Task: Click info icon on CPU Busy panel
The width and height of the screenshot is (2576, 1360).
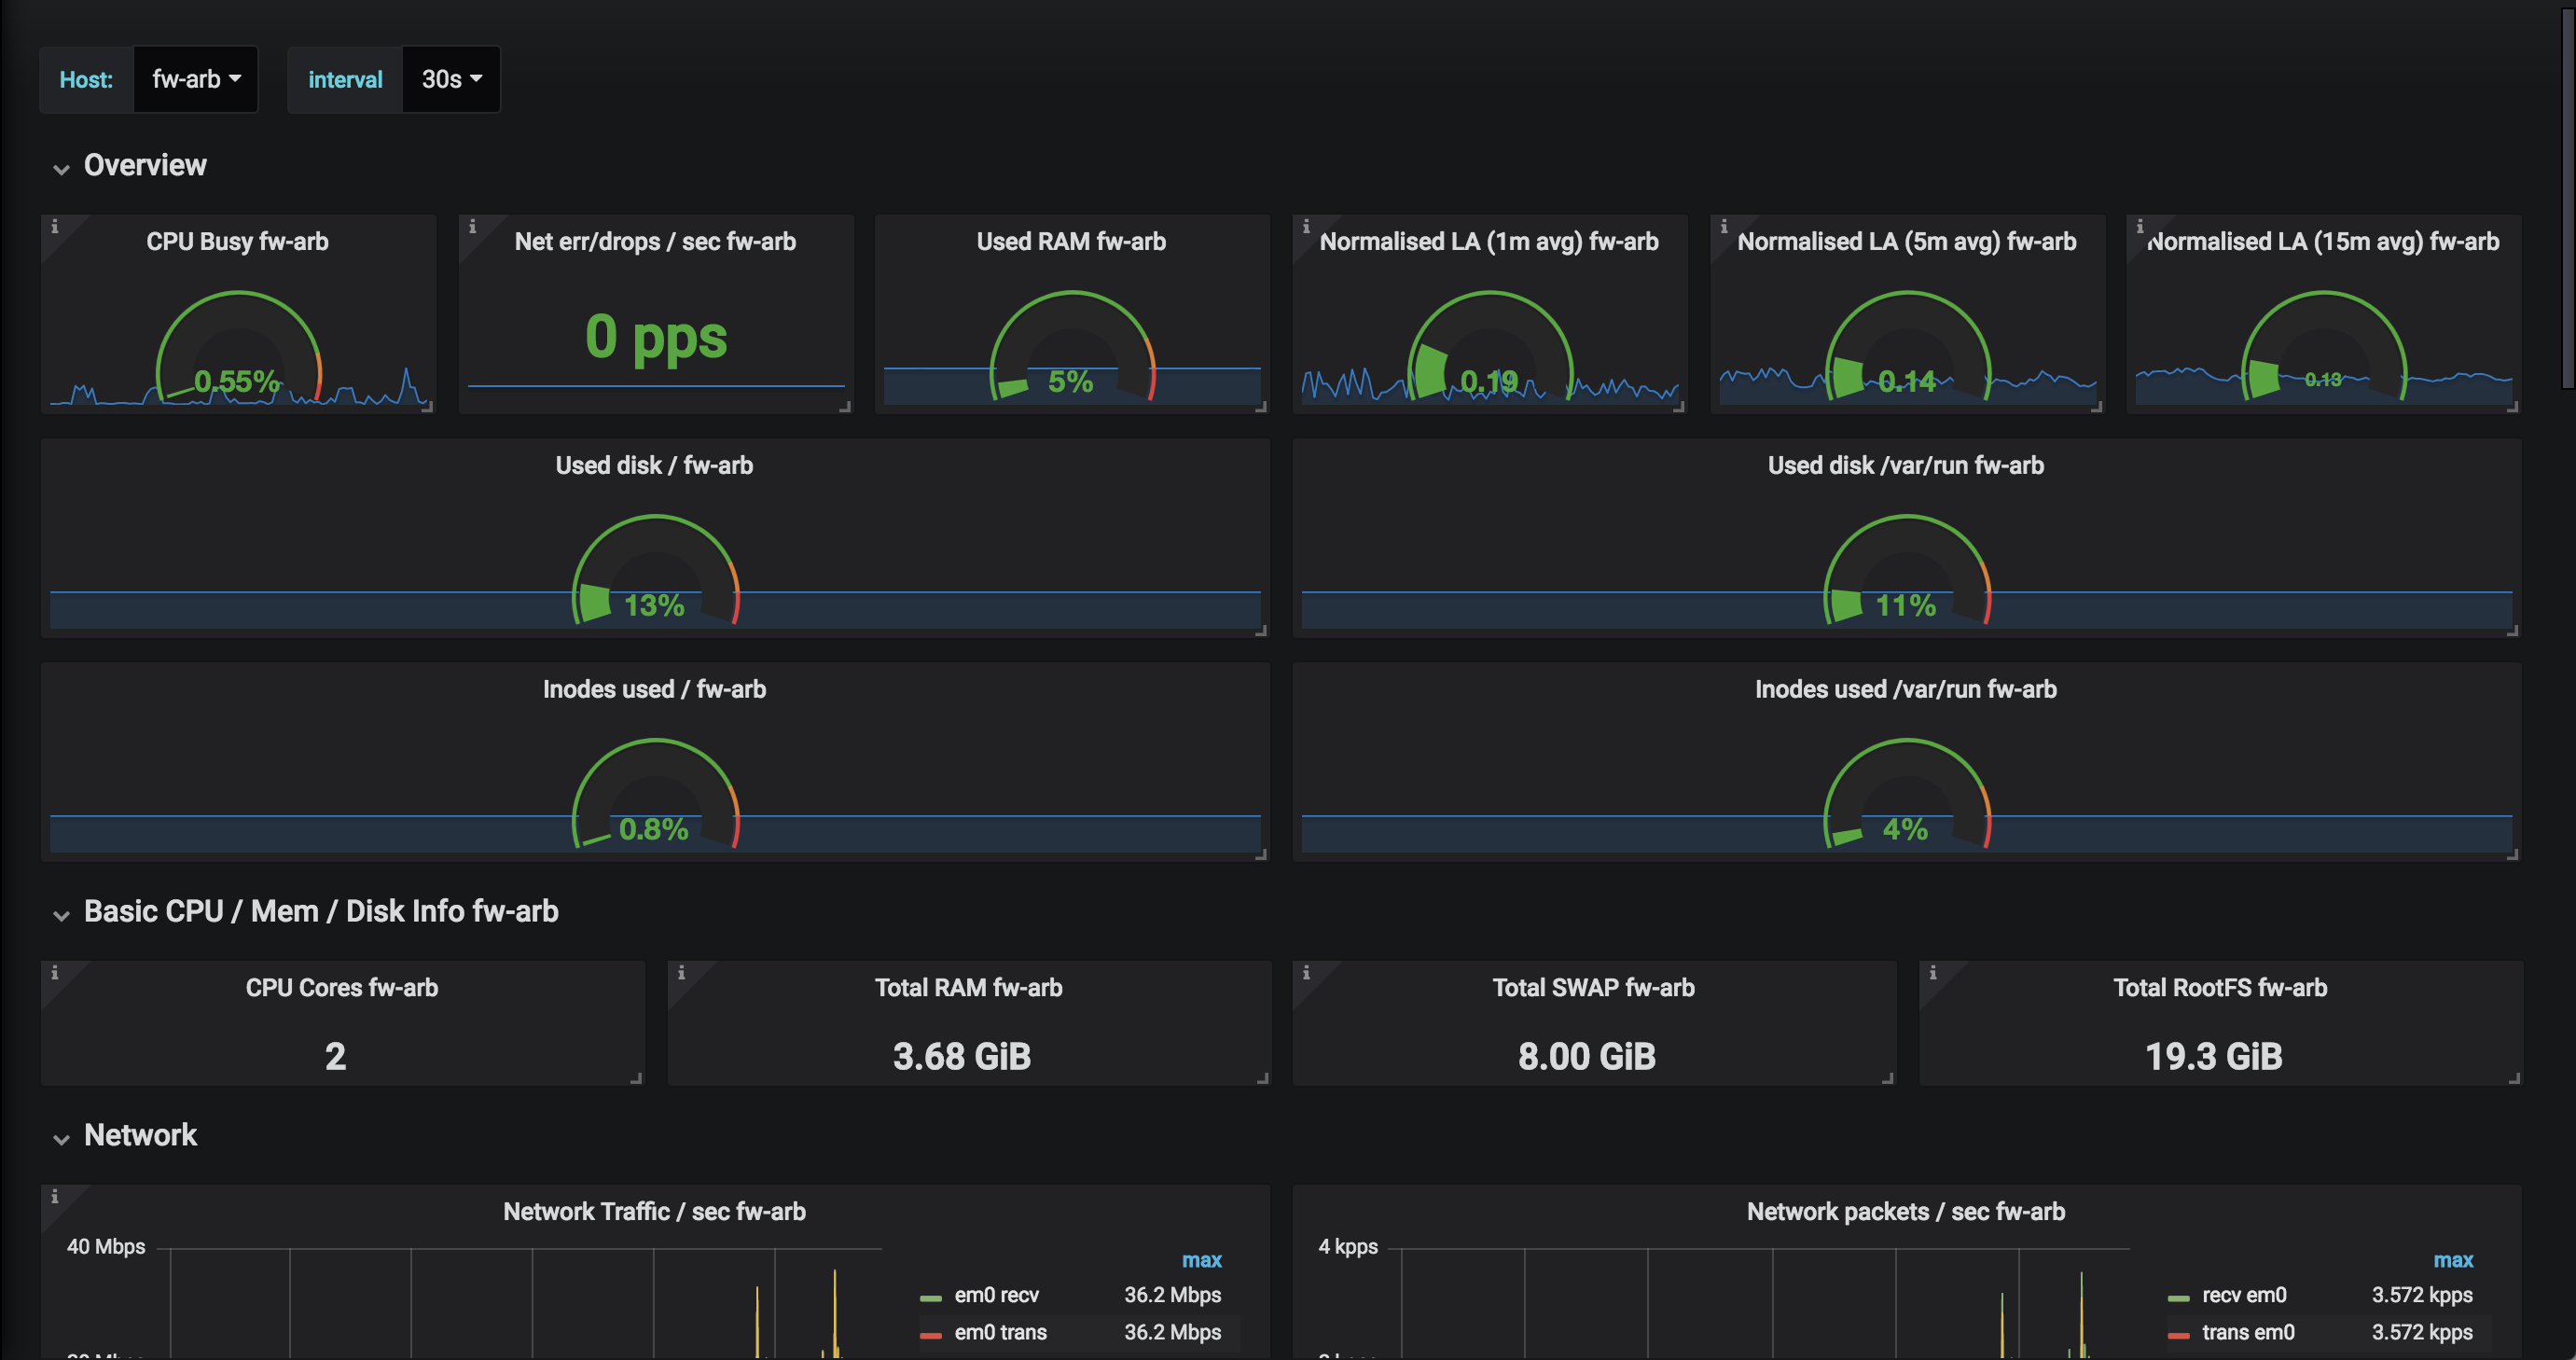Action: [54, 227]
